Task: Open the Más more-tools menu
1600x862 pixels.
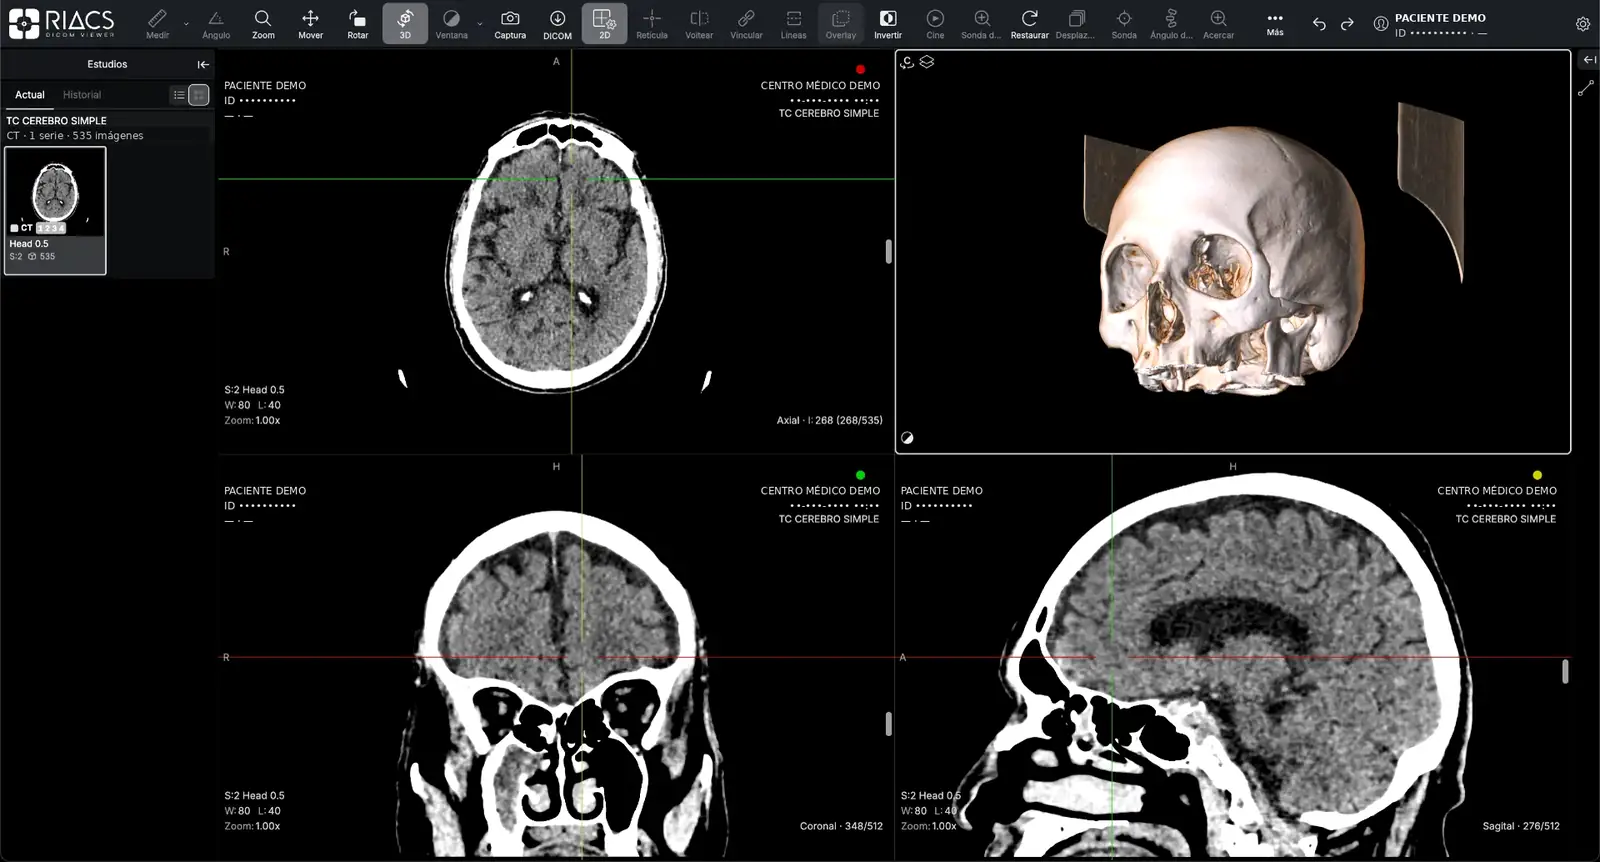Action: click(1275, 23)
